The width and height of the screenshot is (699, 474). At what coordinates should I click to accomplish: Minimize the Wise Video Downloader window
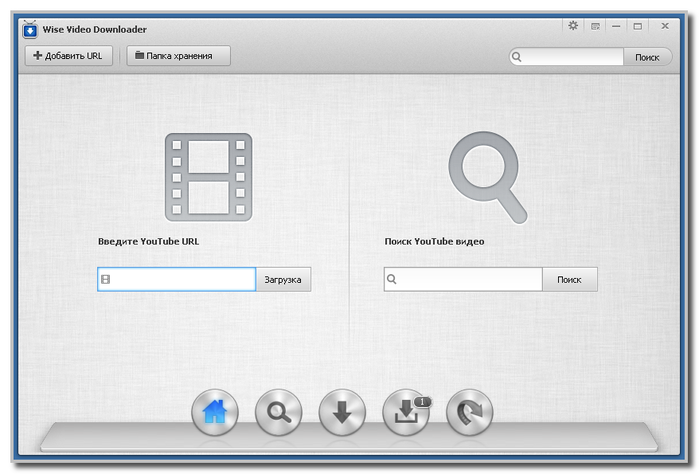(x=616, y=26)
